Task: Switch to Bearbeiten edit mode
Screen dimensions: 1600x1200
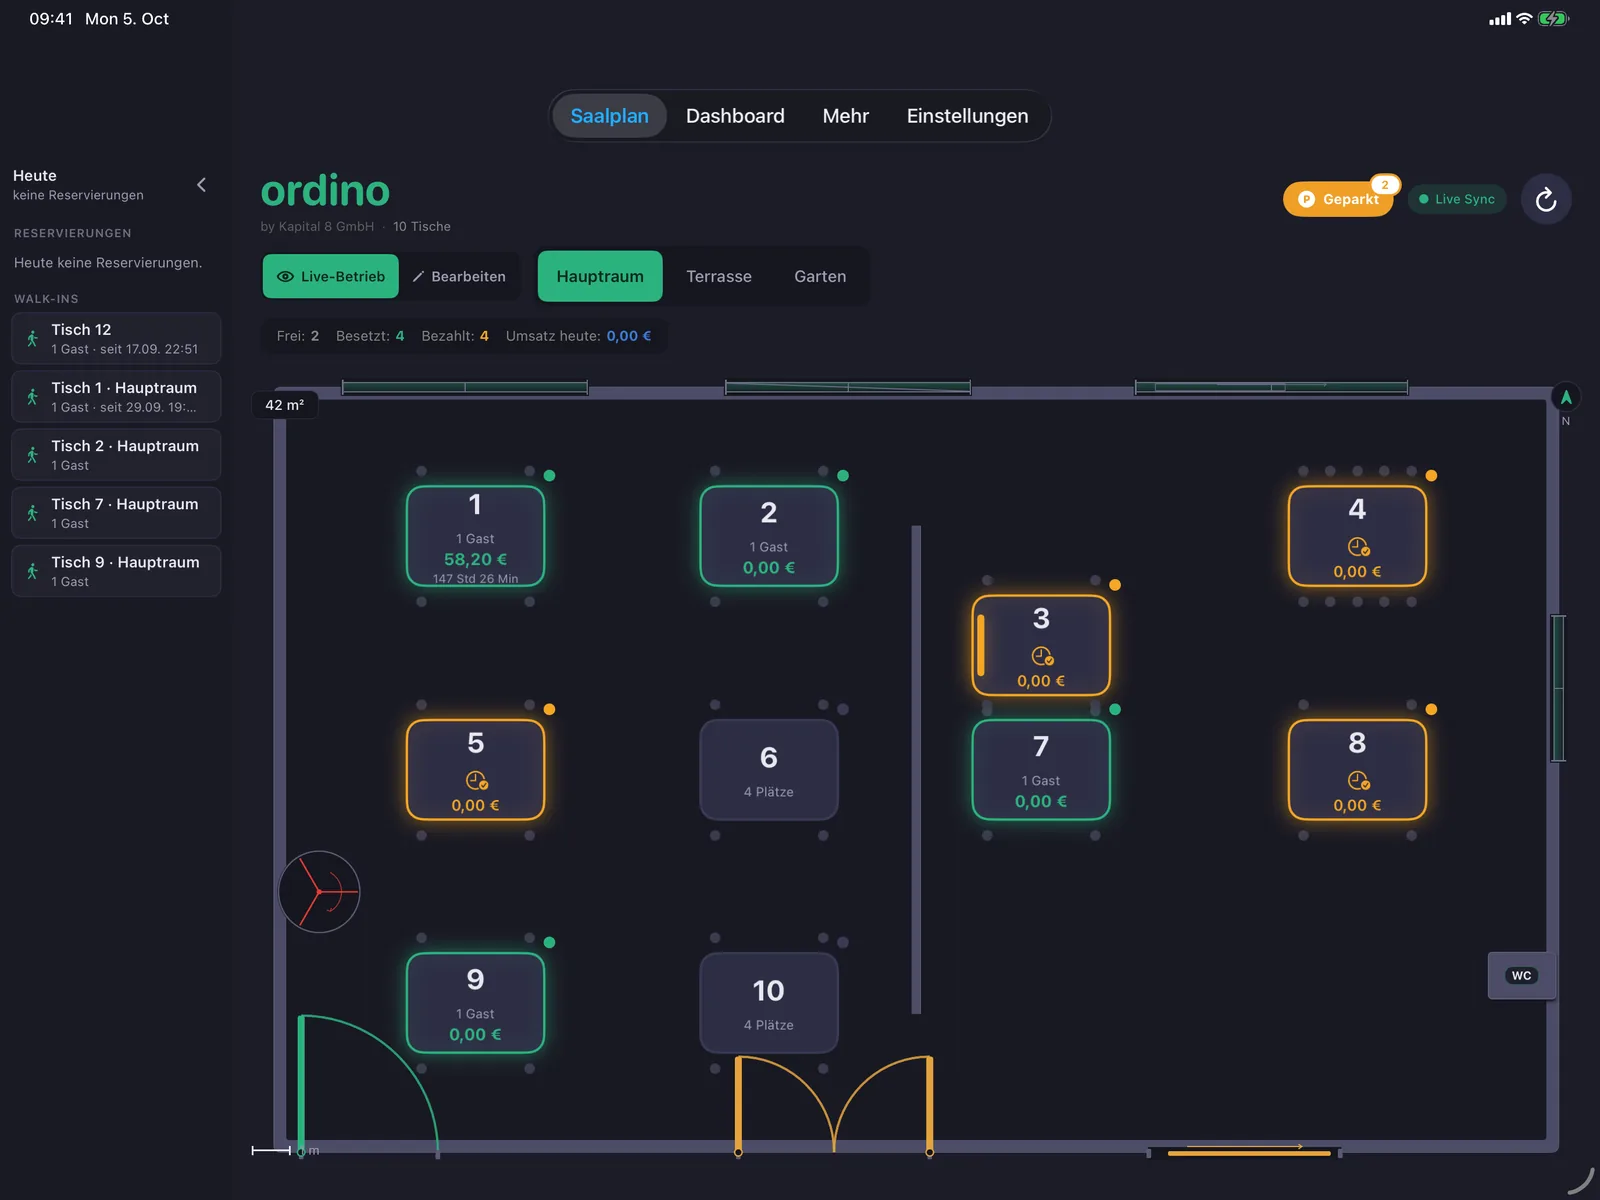Action: [459, 276]
